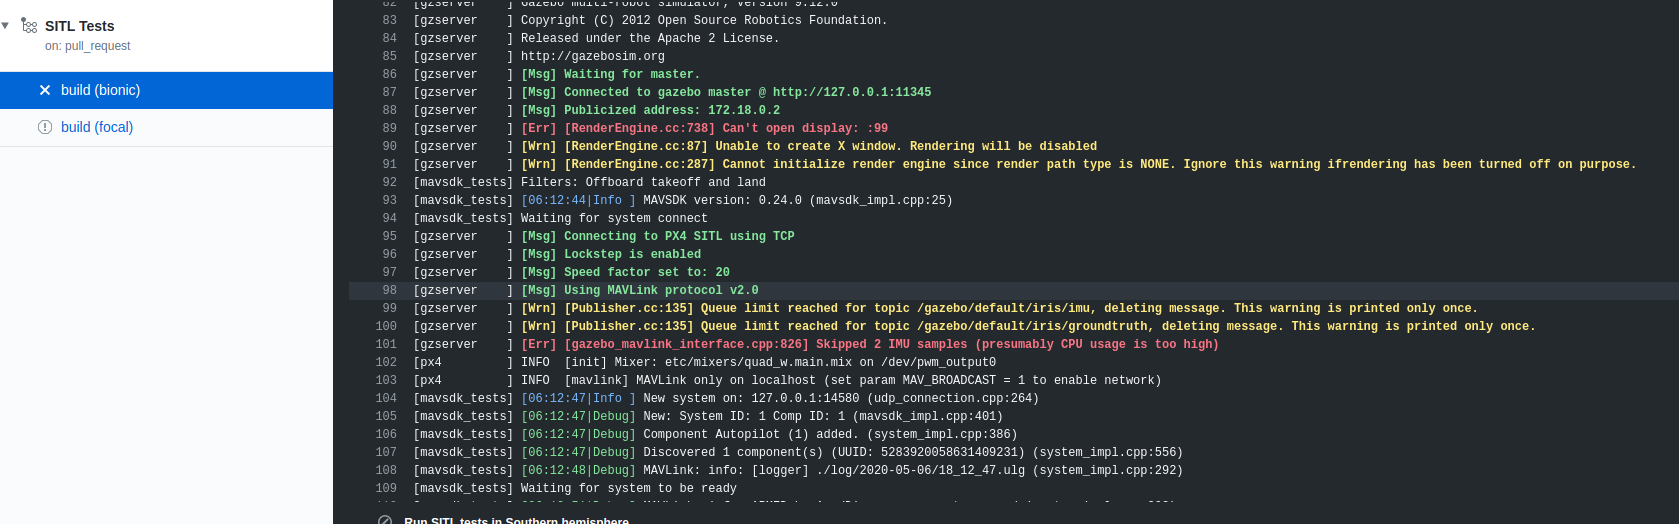Click the 'Waiting for system to be ready' line
1679x524 pixels.
pos(1014,488)
